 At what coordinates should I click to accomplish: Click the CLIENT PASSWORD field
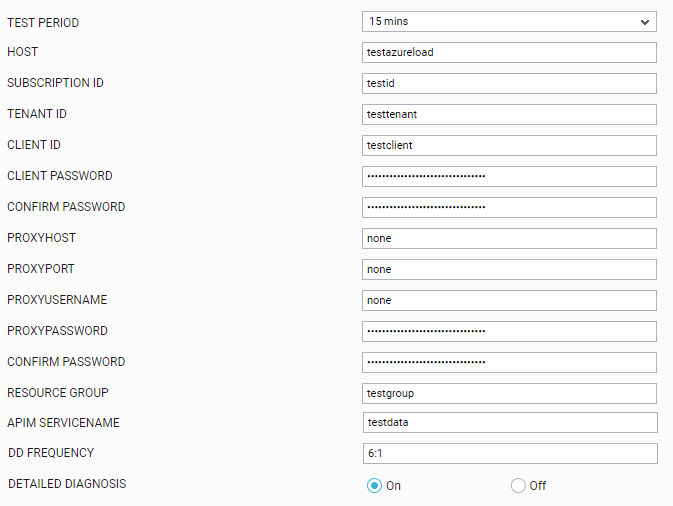coord(509,176)
